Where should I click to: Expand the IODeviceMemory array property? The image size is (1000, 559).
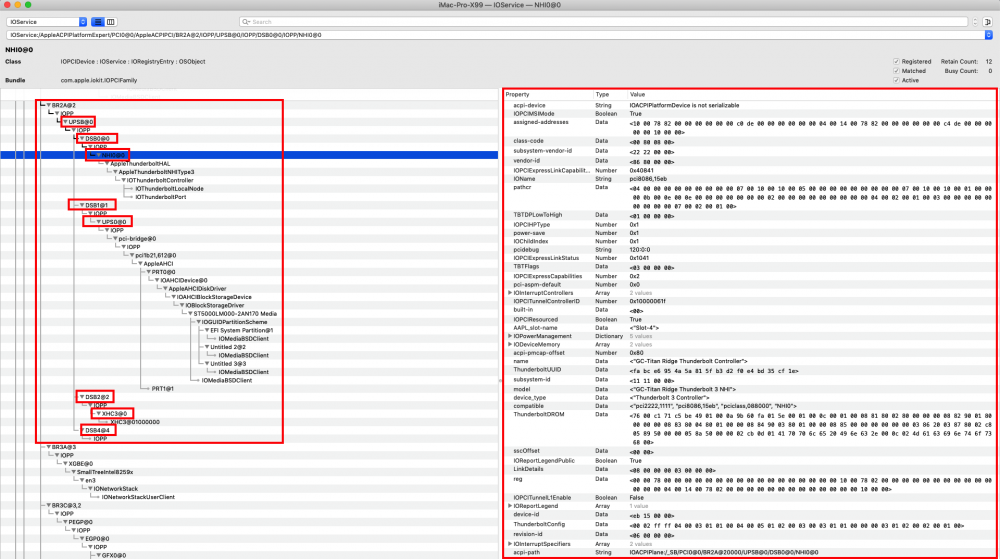pyautogui.click(x=510, y=345)
